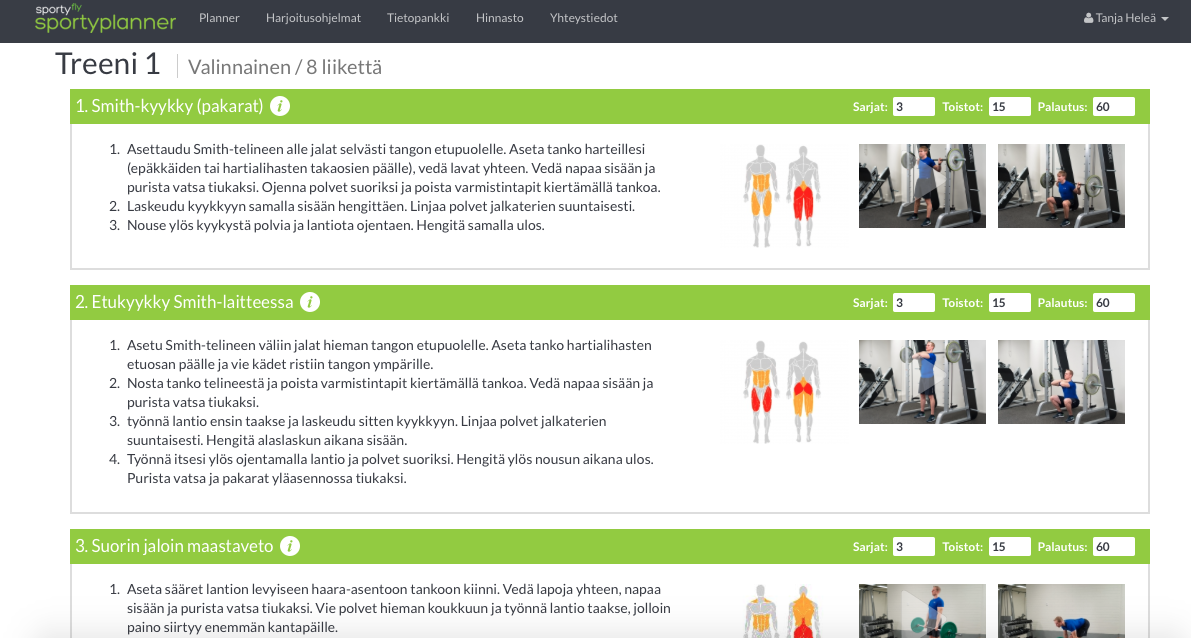This screenshot has width=1191, height=638.
Task: Show info for Smith-kyykky (pakarat)
Action: coord(280,106)
